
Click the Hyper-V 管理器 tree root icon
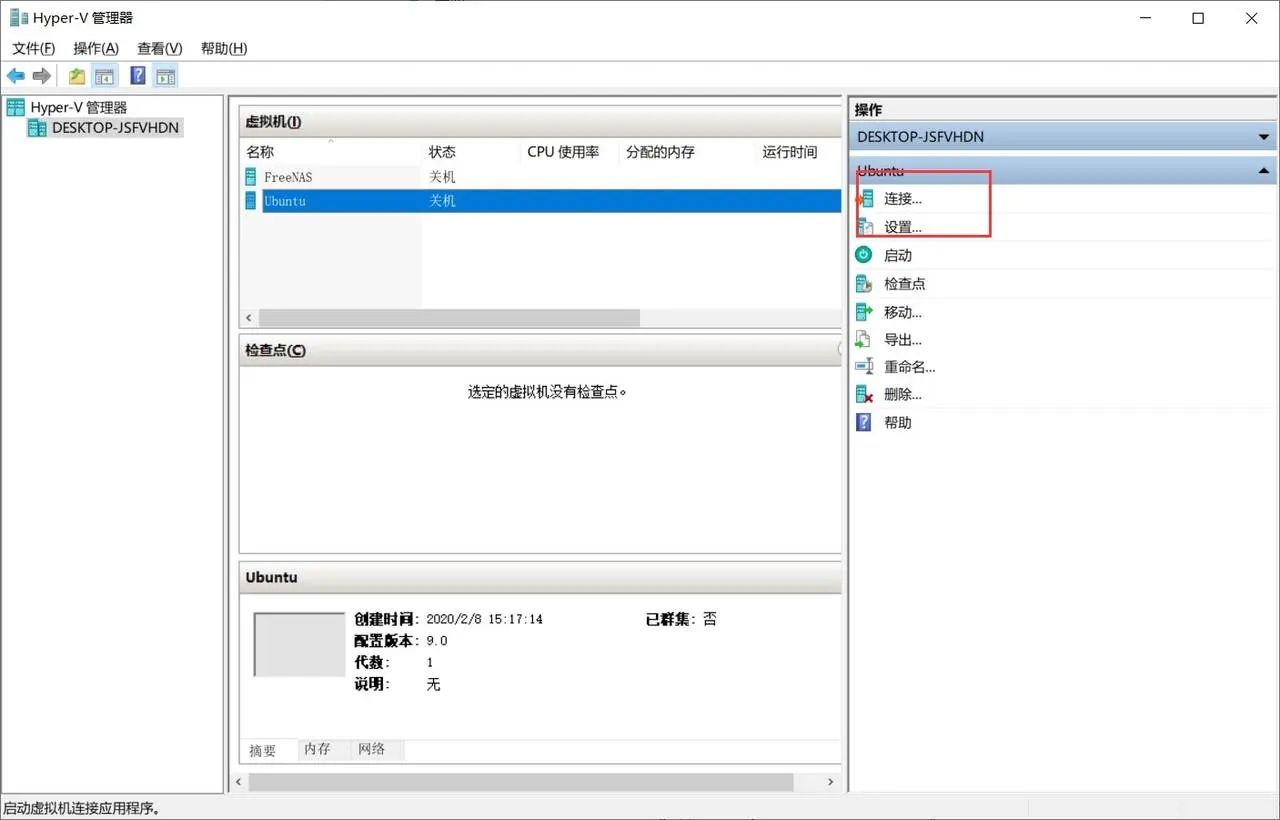click(x=16, y=108)
